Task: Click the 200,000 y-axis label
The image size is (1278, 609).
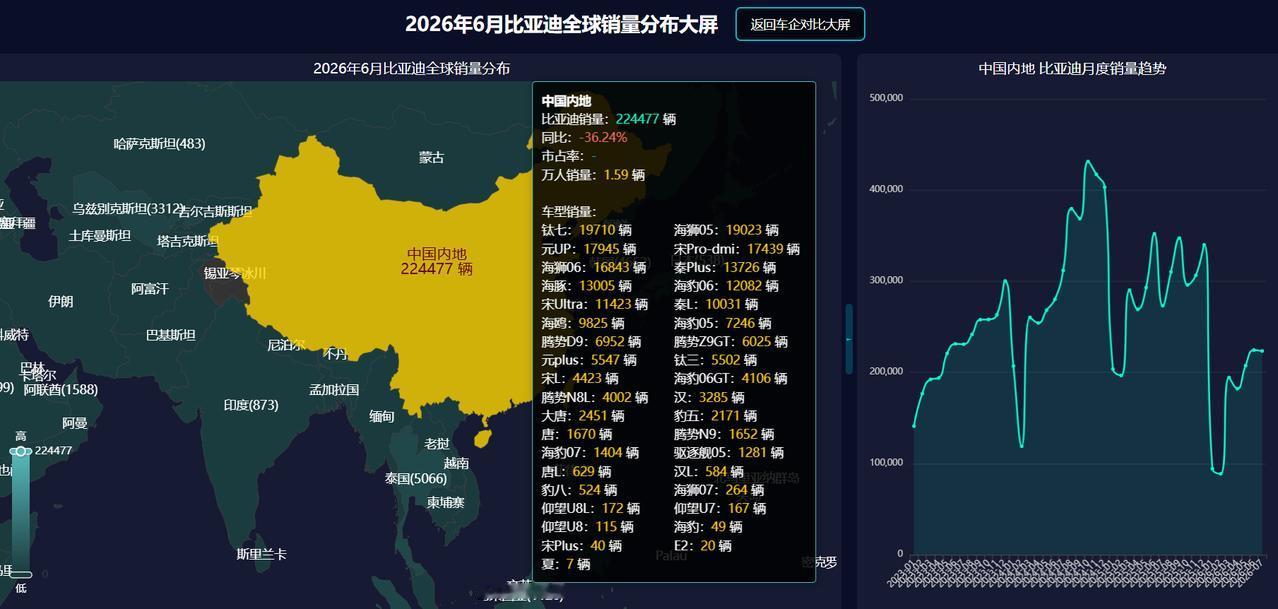Action: 886,371
